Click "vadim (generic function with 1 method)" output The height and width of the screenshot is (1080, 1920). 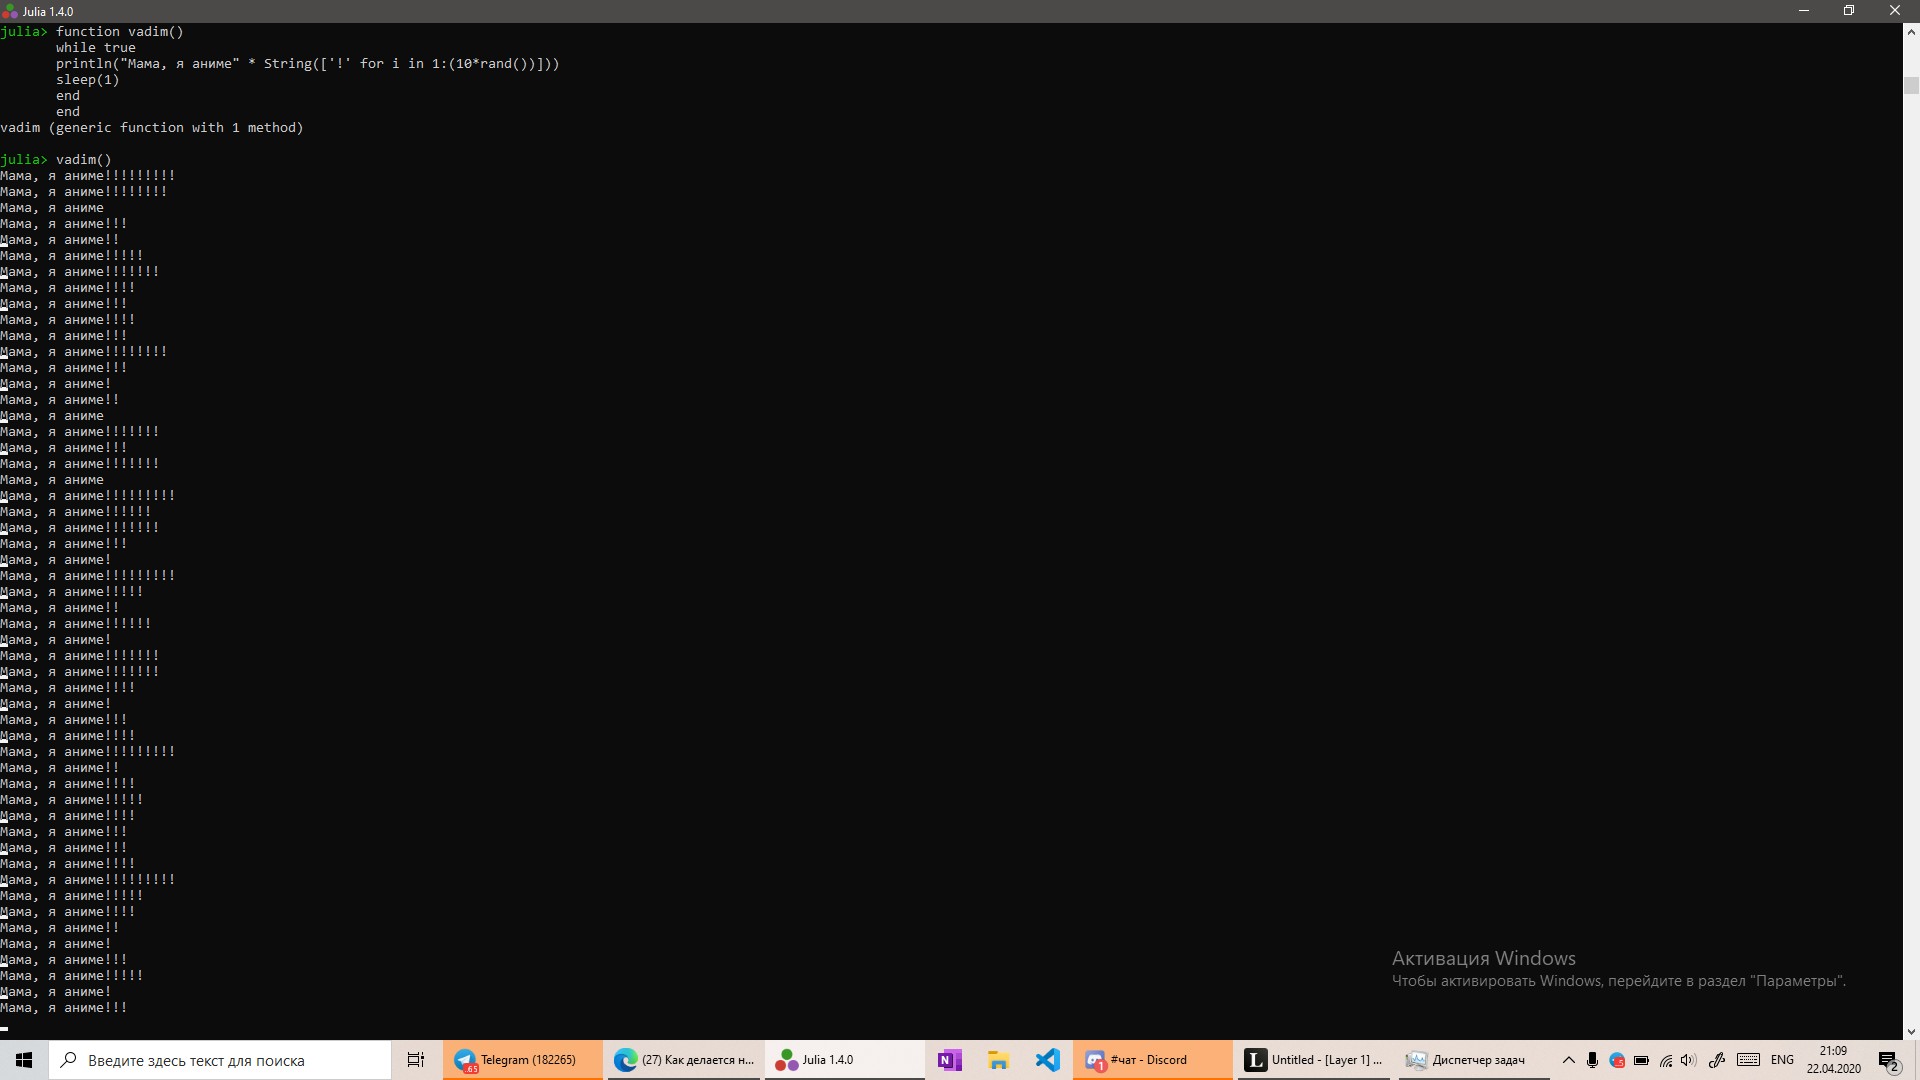(x=152, y=128)
